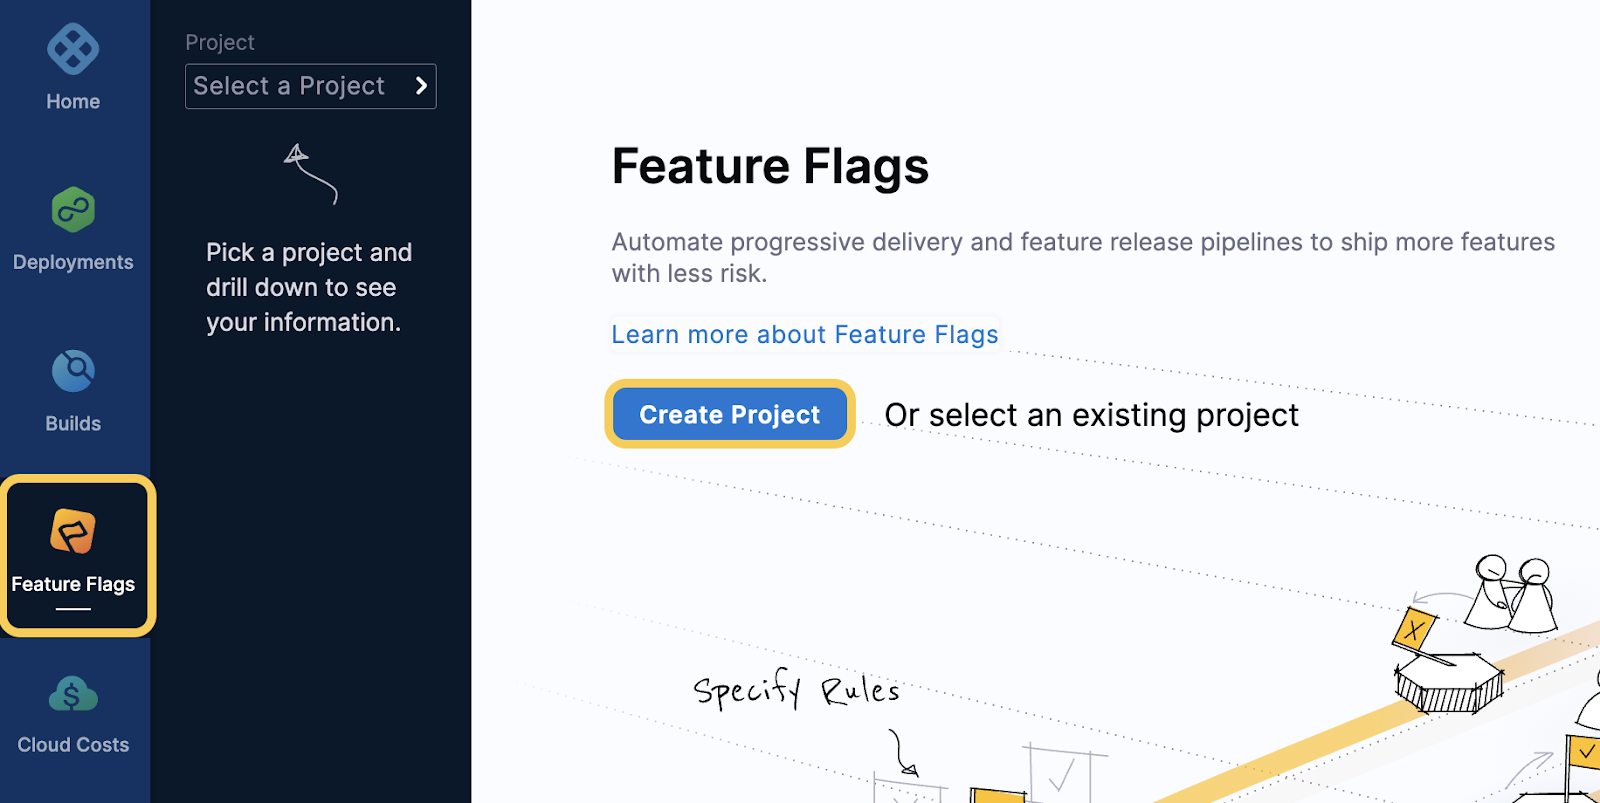Screen dimensions: 1600x803
Task: Select the Builds text label in the sidebar
Action: [x=73, y=423]
